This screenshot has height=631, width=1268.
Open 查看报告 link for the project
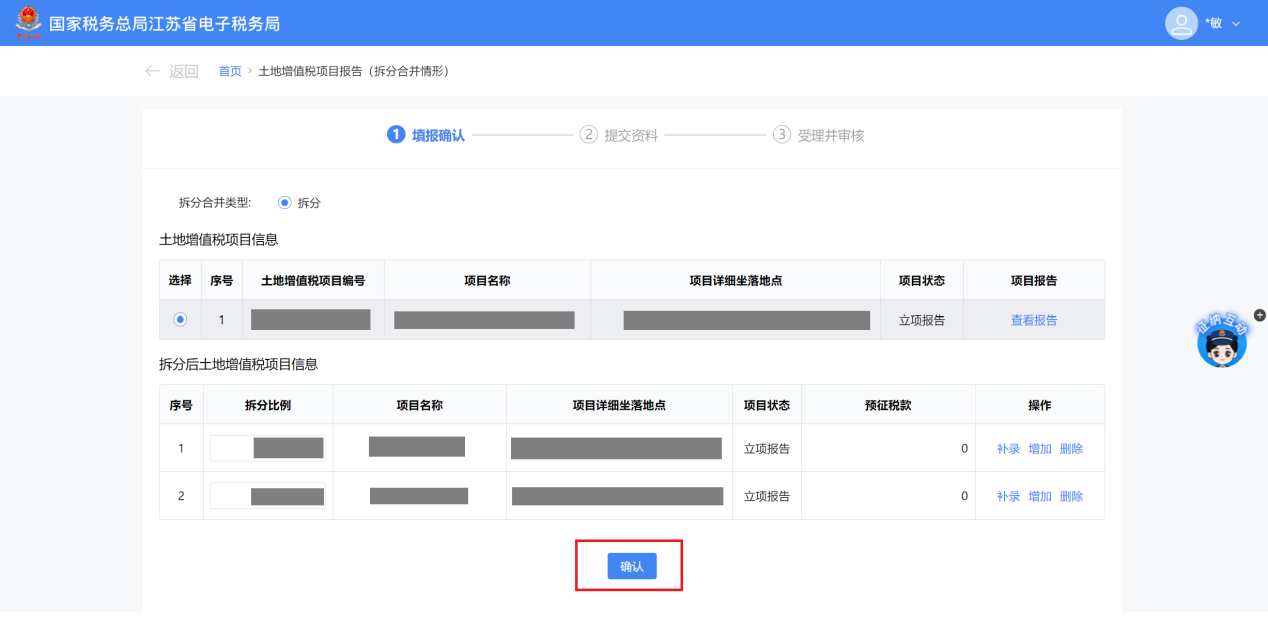point(1034,321)
